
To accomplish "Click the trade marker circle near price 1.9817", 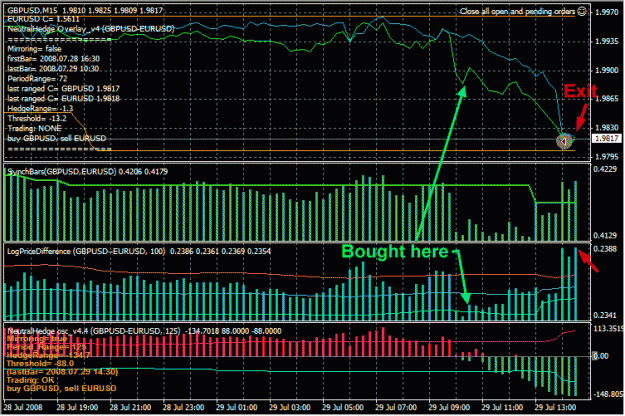I will coord(564,141).
